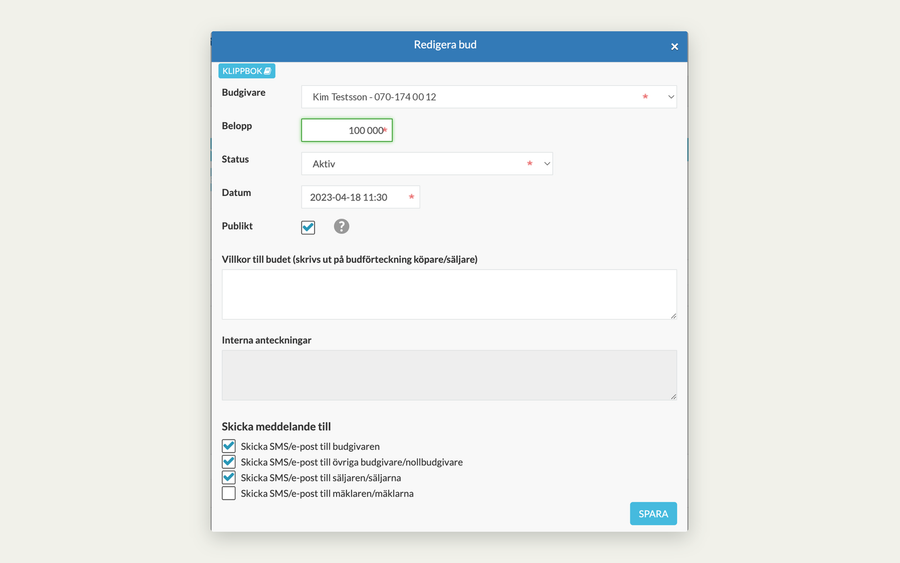
Task: Click the Interna anteckningar text area
Action: pos(449,375)
